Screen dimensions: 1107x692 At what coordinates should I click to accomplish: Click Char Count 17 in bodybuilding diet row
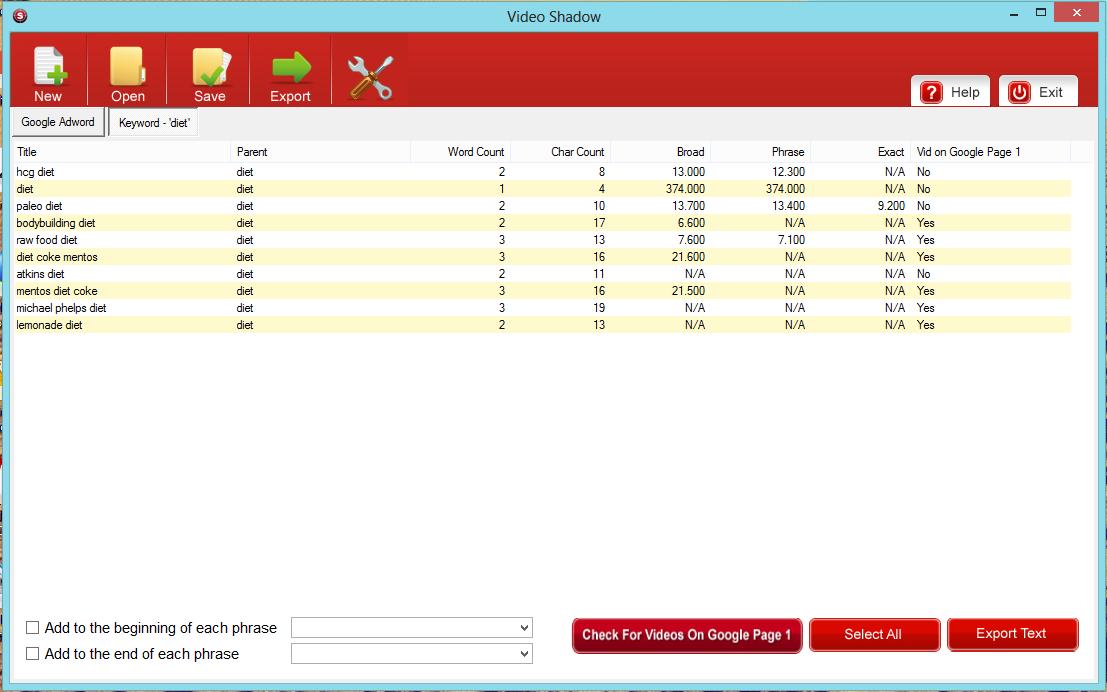coord(599,222)
